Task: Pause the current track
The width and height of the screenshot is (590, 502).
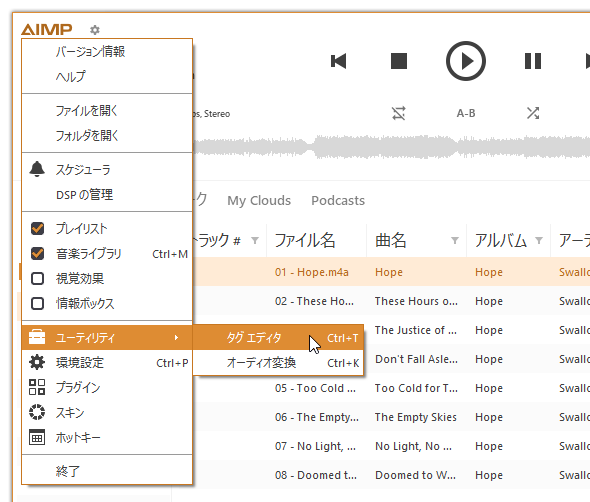Action: pos(533,61)
